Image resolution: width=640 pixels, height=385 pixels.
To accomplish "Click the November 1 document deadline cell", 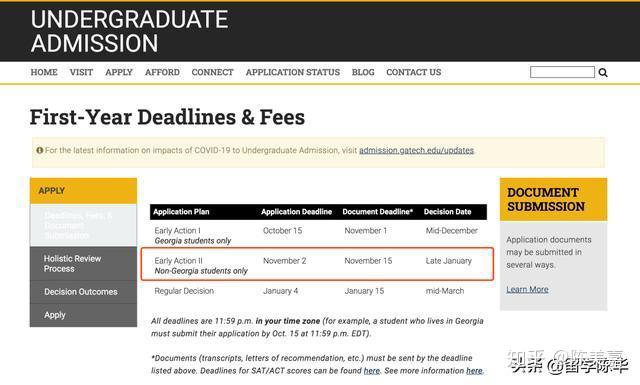I will [365, 231].
